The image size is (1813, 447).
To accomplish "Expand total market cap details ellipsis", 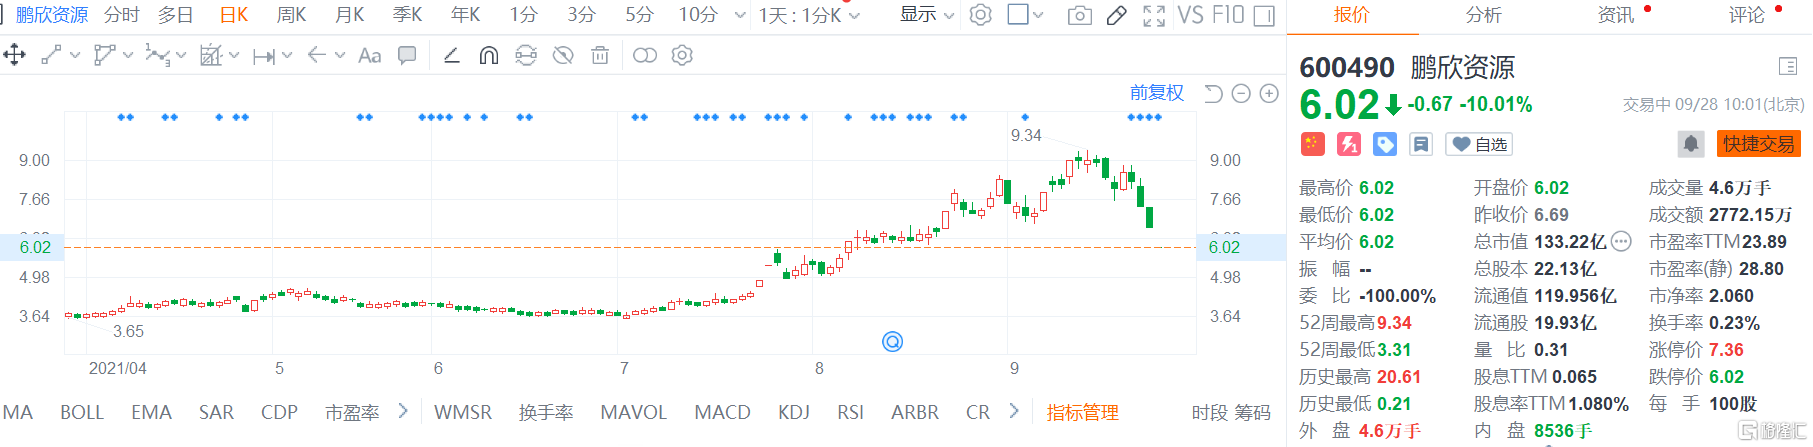I will [x=1622, y=241].
